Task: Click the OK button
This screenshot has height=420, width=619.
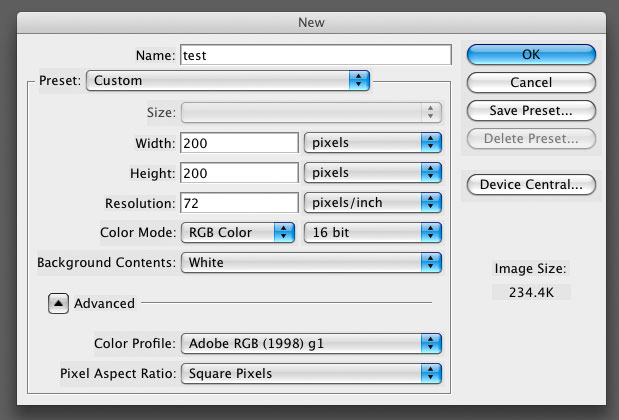Action: (530, 55)
